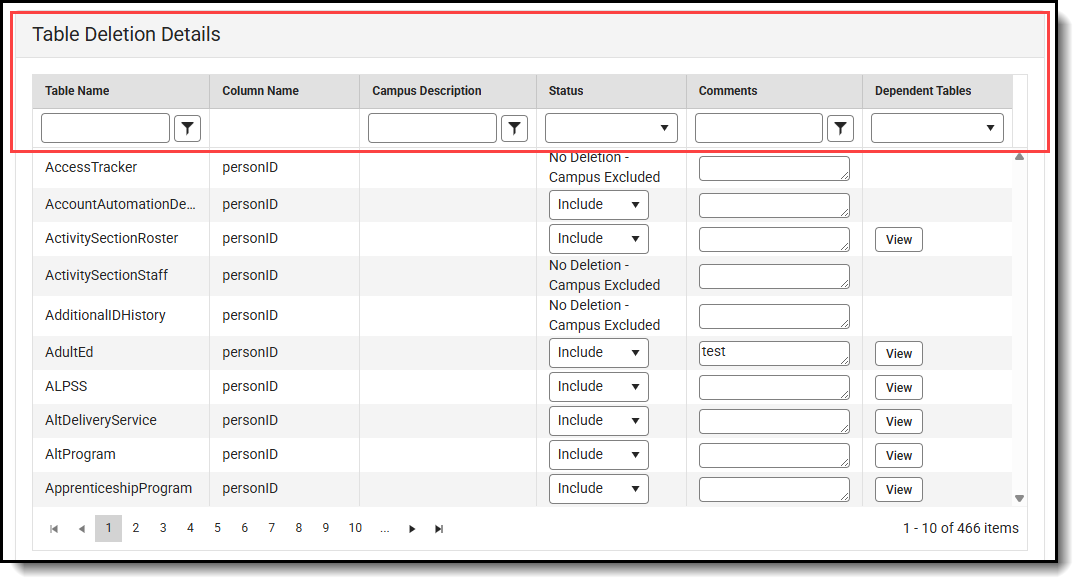Screen dimensions: 1083x588
Task: Open the Comments column filter icon
Action: click(840, 127)
